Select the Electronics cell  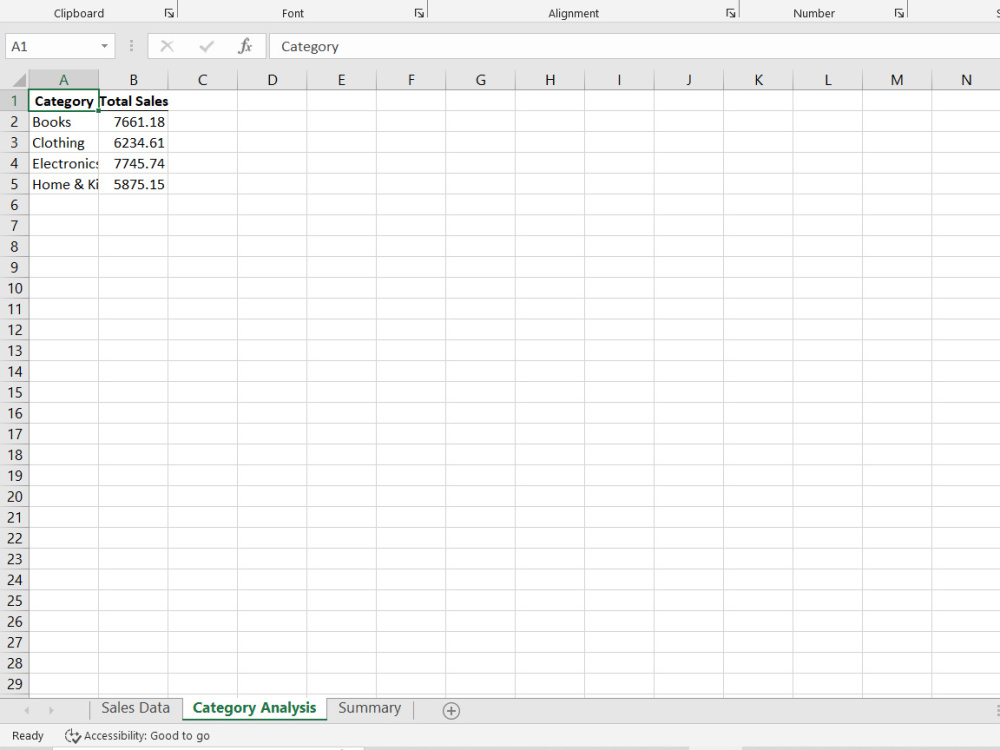63,163
